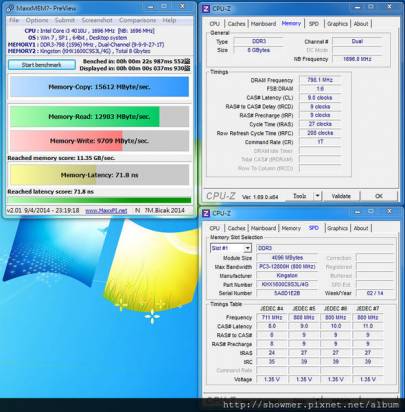The height and width of the screenshot is (412, 405).
Task: Switch to Caches tab in bottom CPU-Z window
Action: [x=236, y=228]
